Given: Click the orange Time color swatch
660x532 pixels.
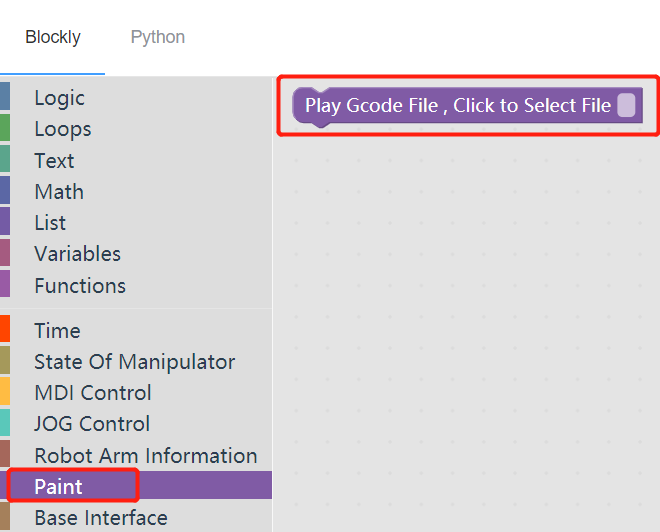Looking at the screenshot, I should pyautogui.click(x=5, y=328).
